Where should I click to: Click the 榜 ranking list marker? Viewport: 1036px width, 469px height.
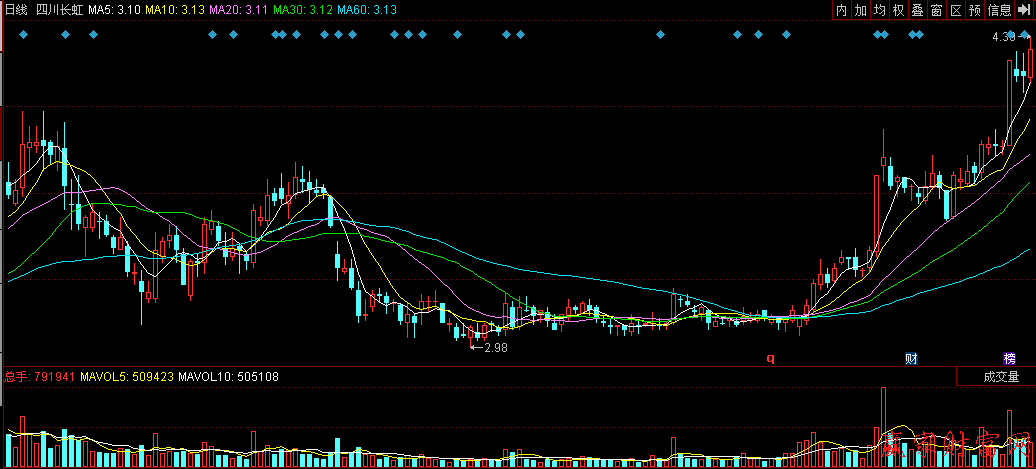coord(1010,358)
